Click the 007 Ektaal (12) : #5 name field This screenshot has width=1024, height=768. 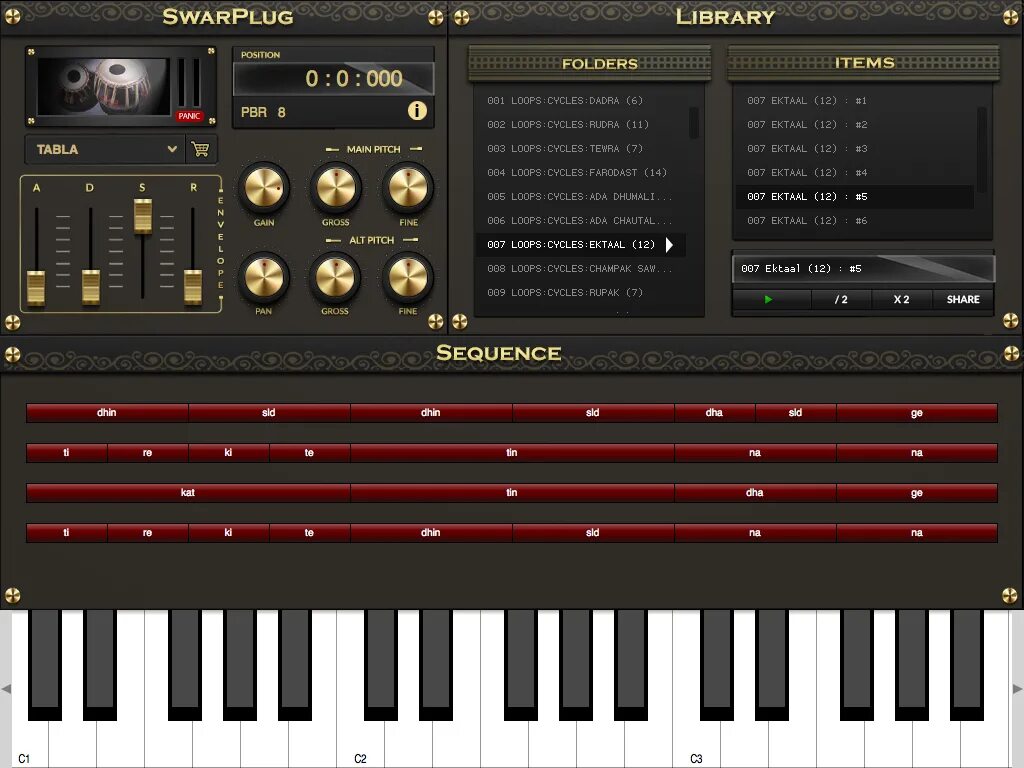[x=863, y=268]
